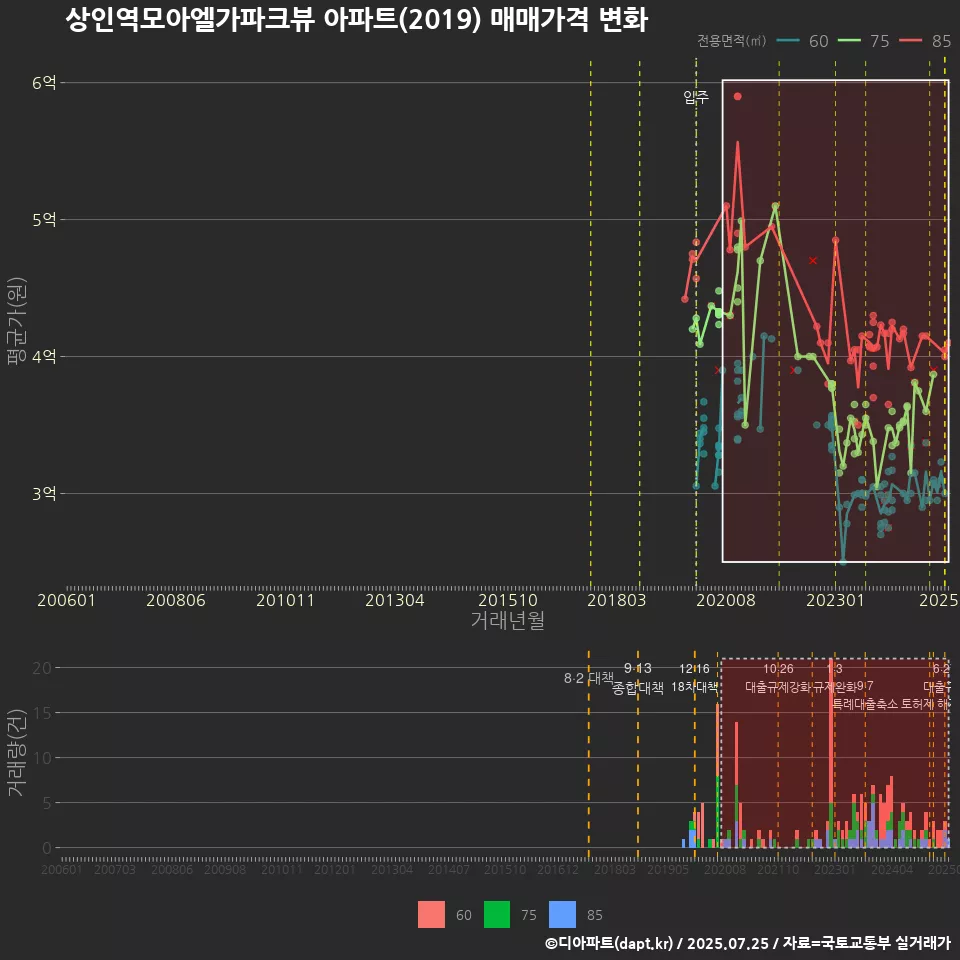The width and height of the screenshot is (960, 960).
Task: Click the 200806 label on the price chart
Action: 176,600
